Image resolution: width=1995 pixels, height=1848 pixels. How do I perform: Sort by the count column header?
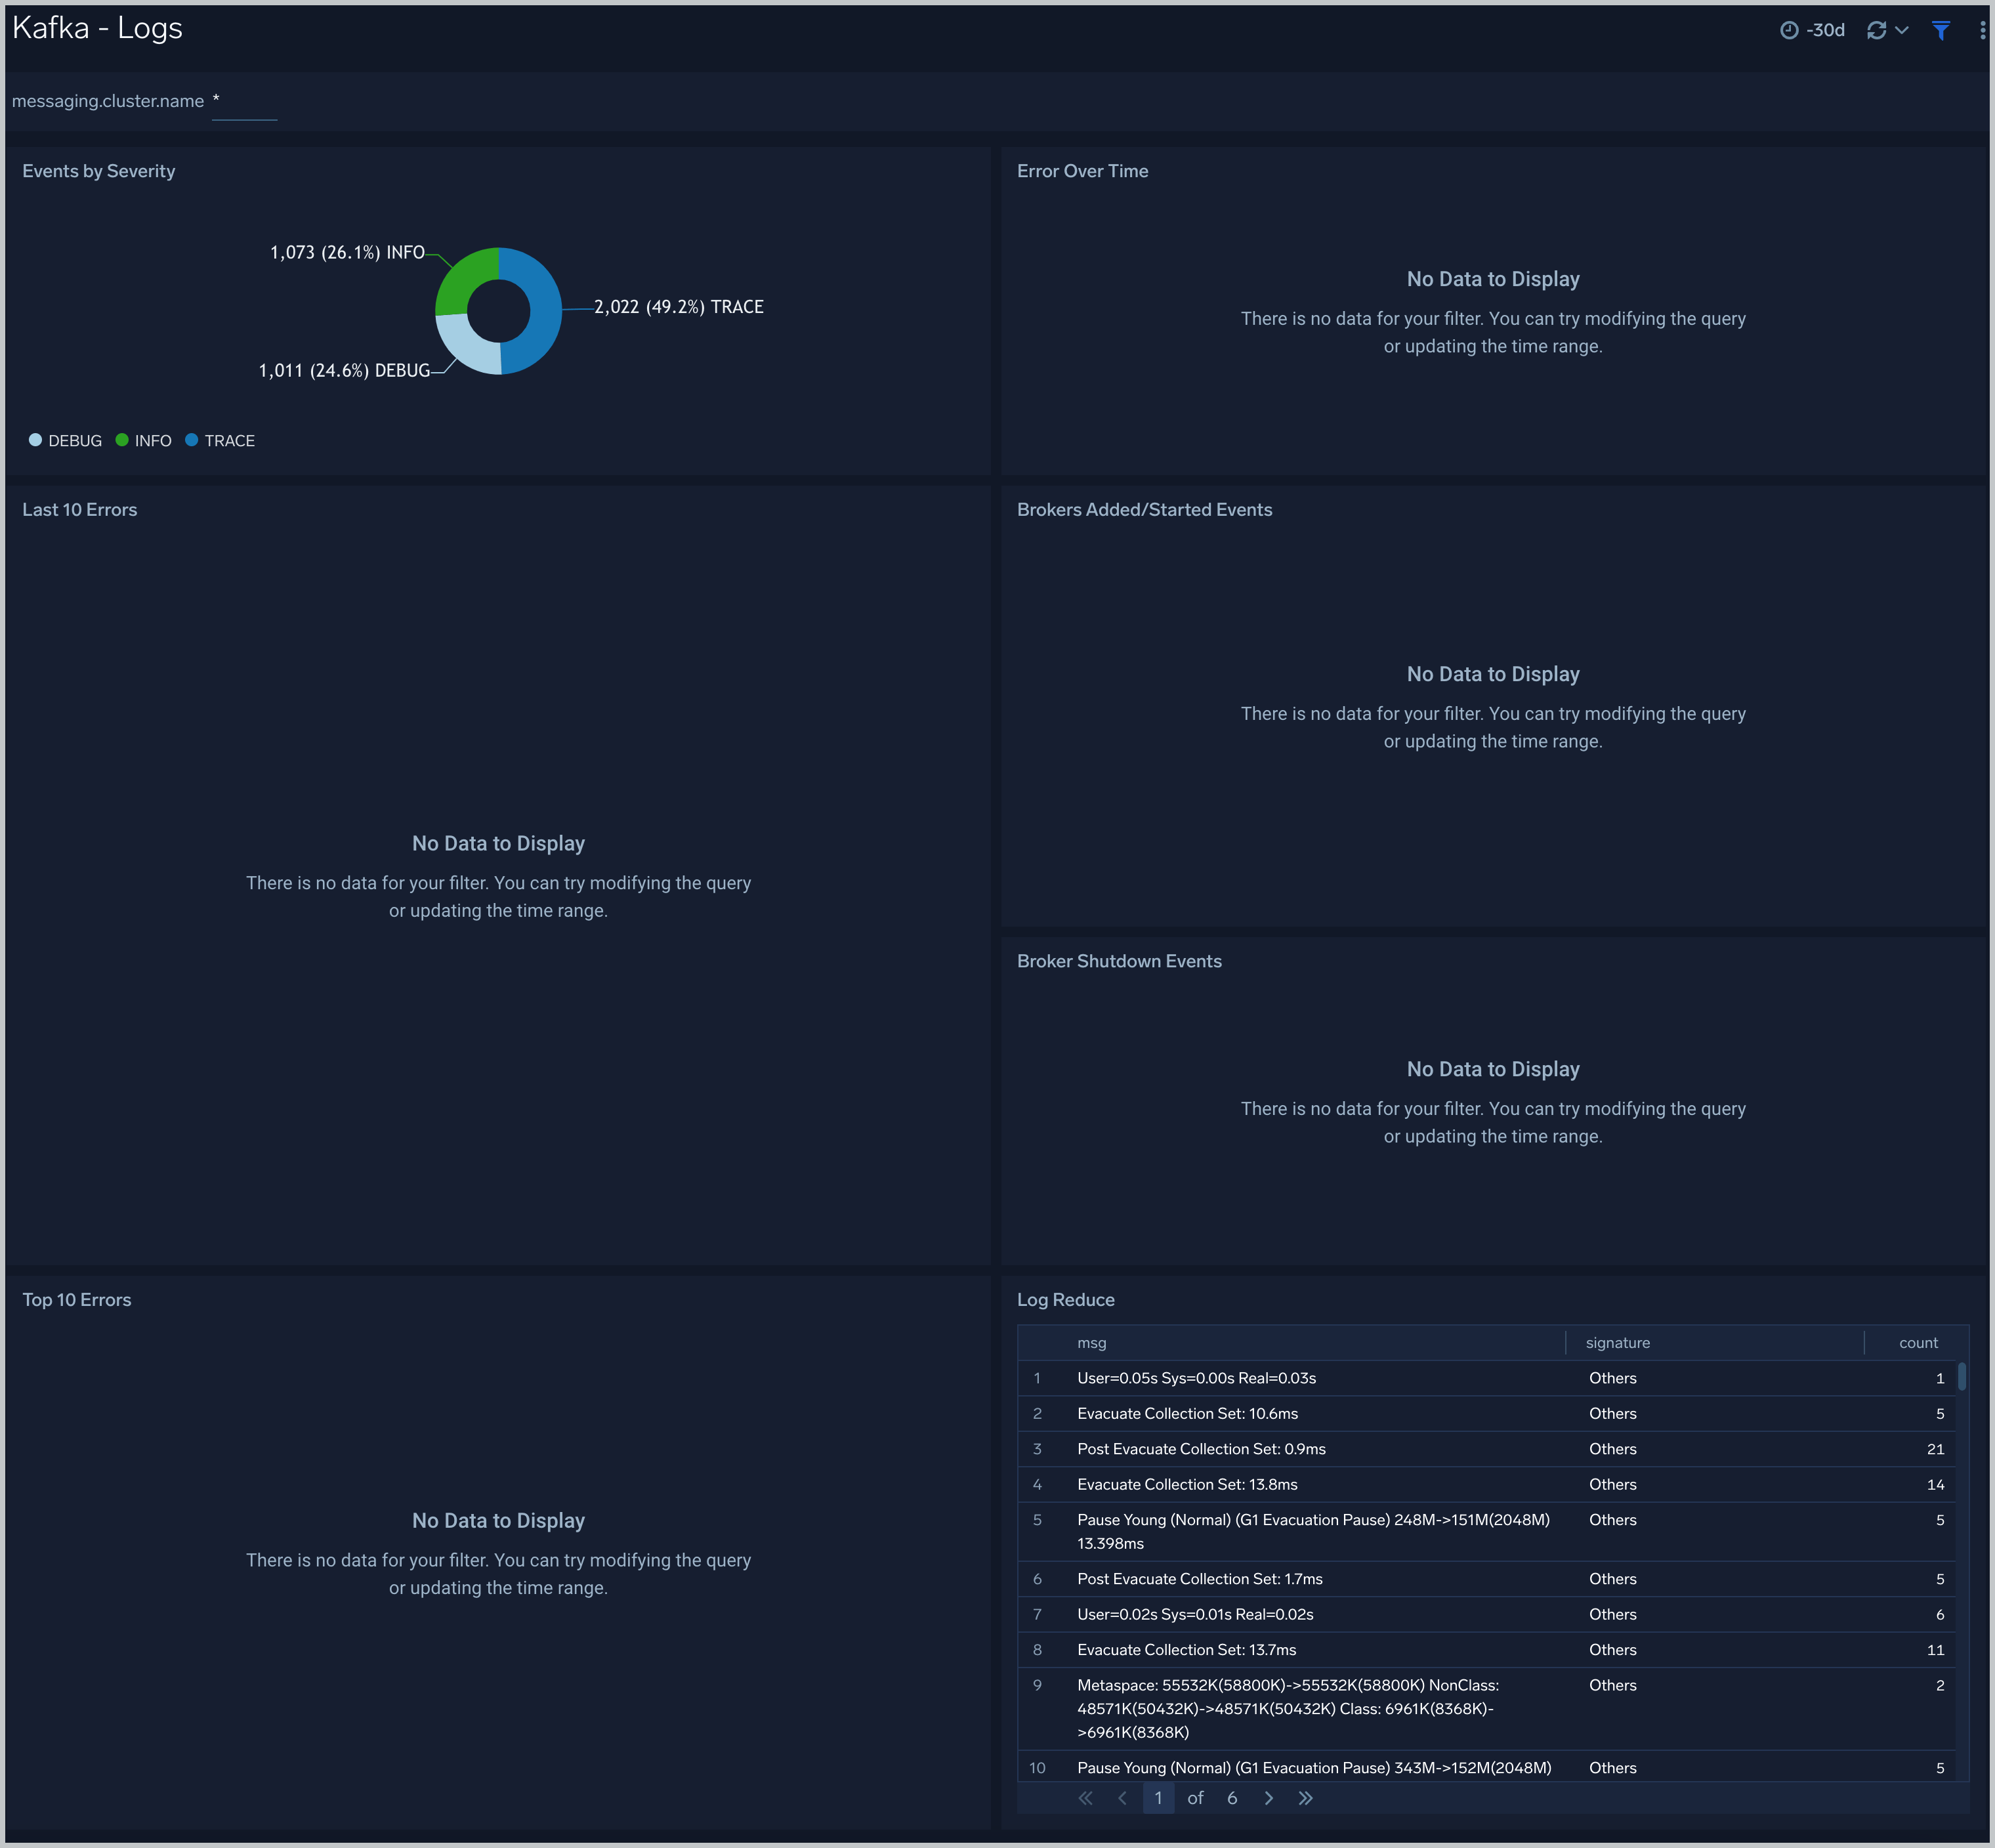(x=1917, y=1343)
